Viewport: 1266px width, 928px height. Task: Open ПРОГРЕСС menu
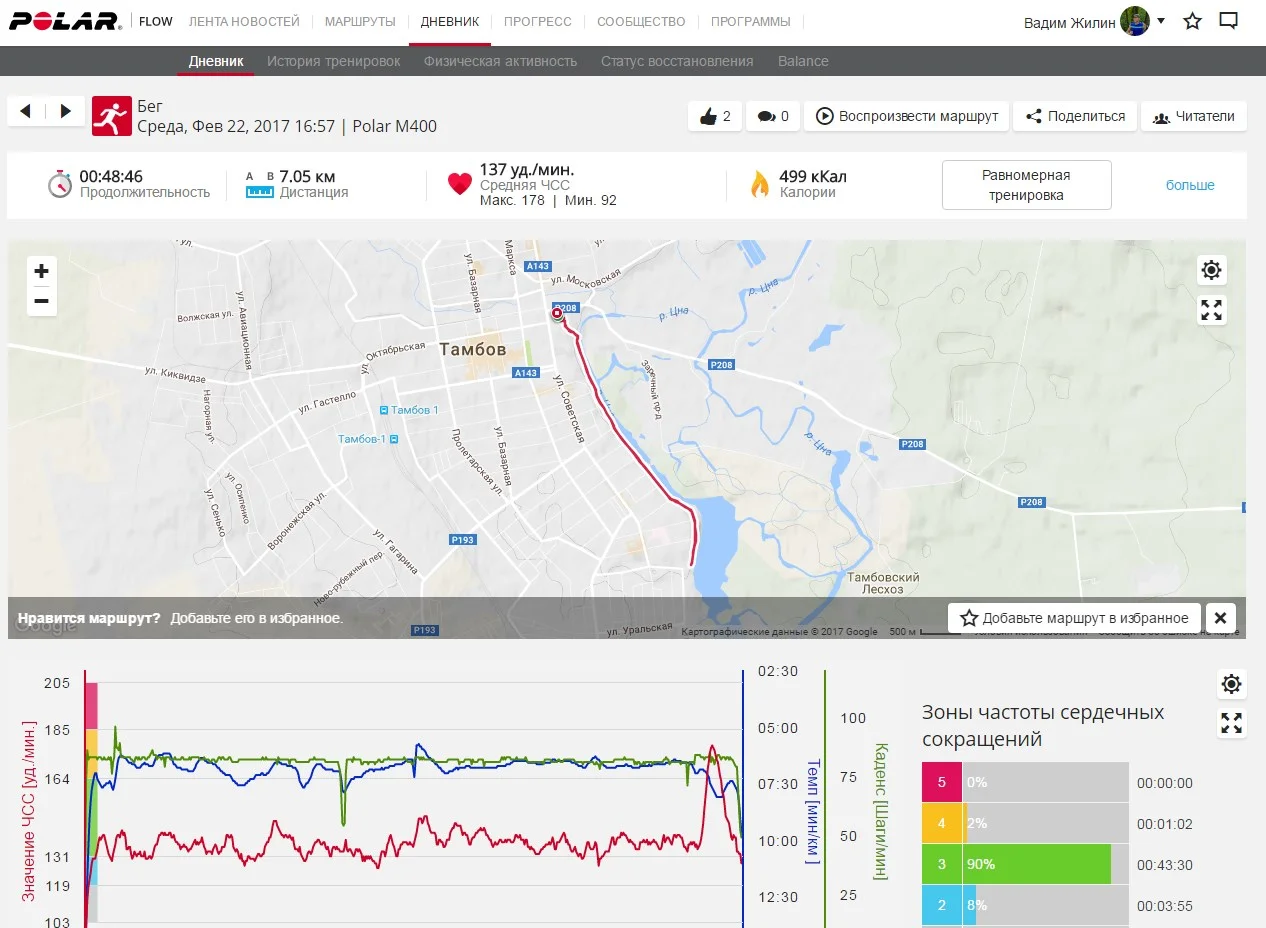pyautogui.click(x=537, y=22)
